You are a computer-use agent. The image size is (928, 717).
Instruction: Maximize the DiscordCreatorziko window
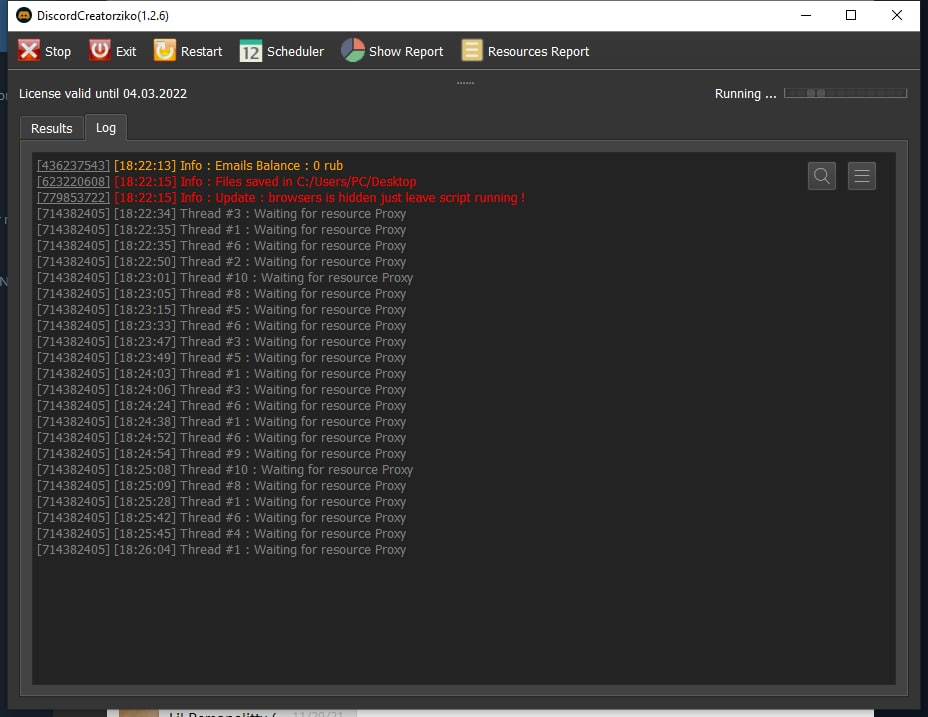click(851, 15)
